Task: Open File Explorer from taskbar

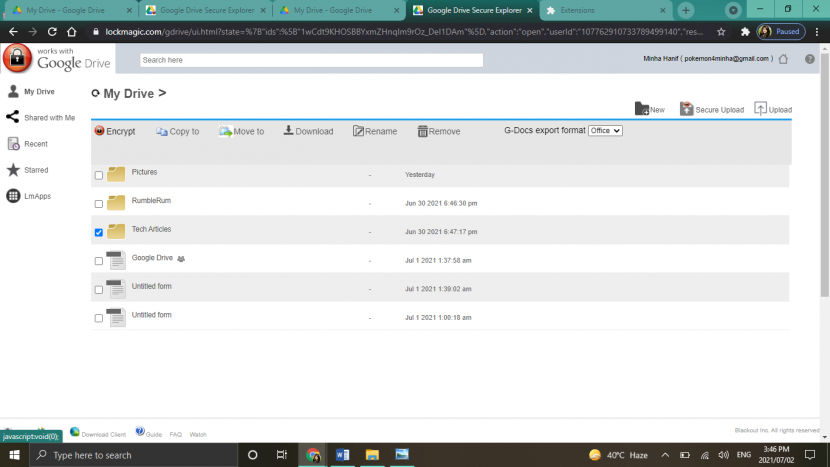Action: (372, 455)
